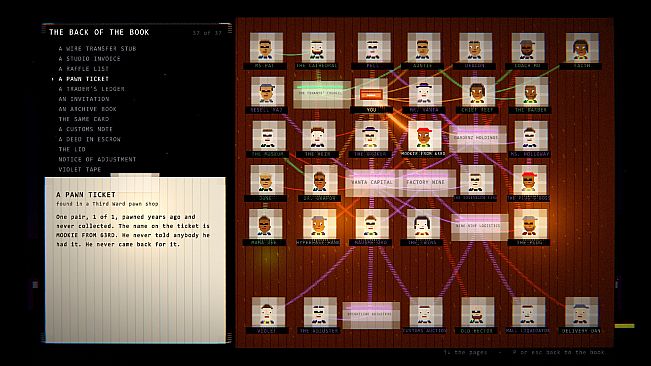Select 'An Invitation' in the list
This screenshot has height=366, width=651.
pyautogui.click(x=84, y=99)
